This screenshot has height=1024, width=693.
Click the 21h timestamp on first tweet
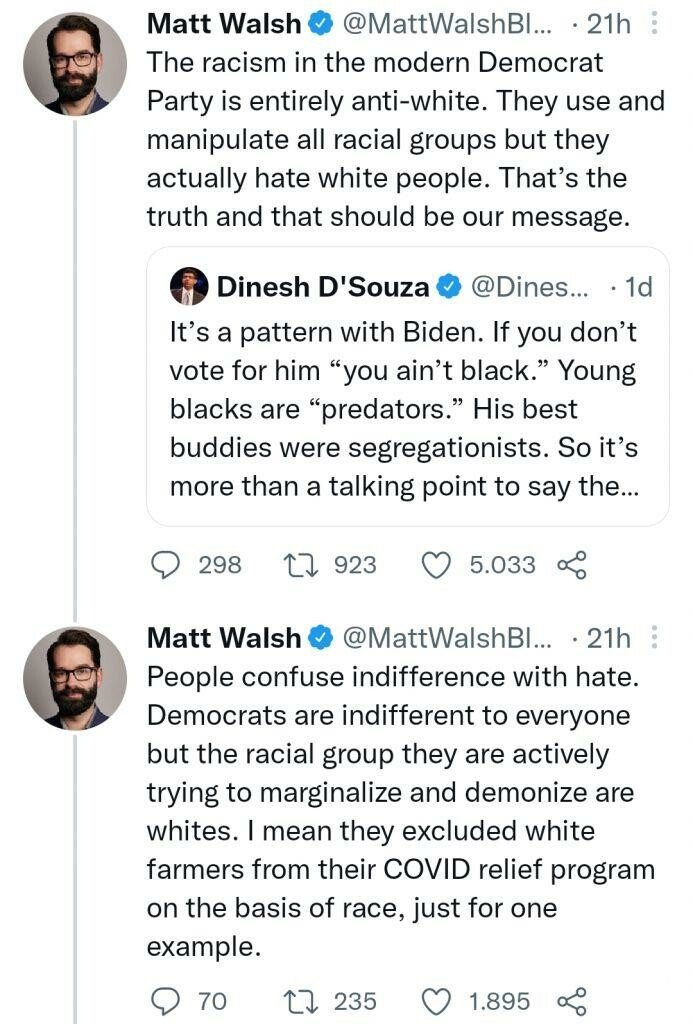coord(608,24)
